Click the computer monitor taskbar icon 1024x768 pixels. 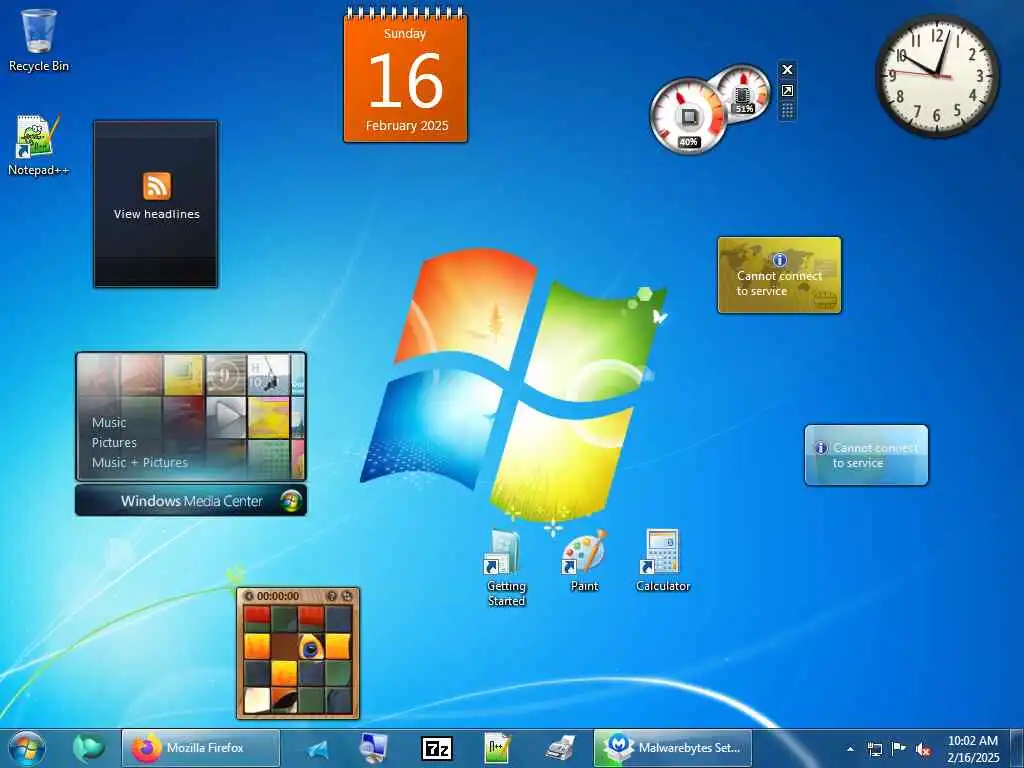374,748
